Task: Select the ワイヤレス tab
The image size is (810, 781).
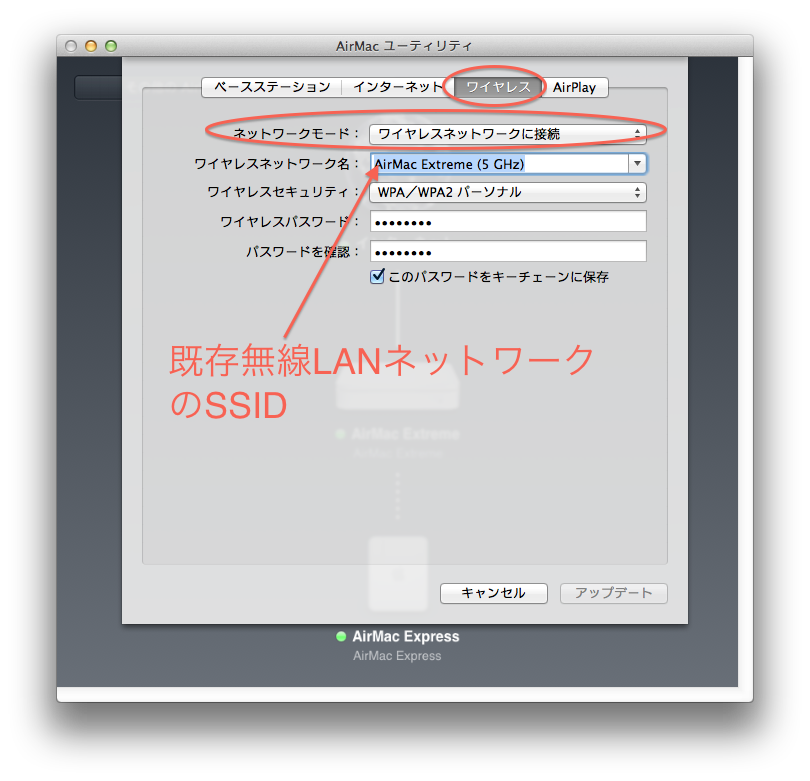Action: [498, 87]
